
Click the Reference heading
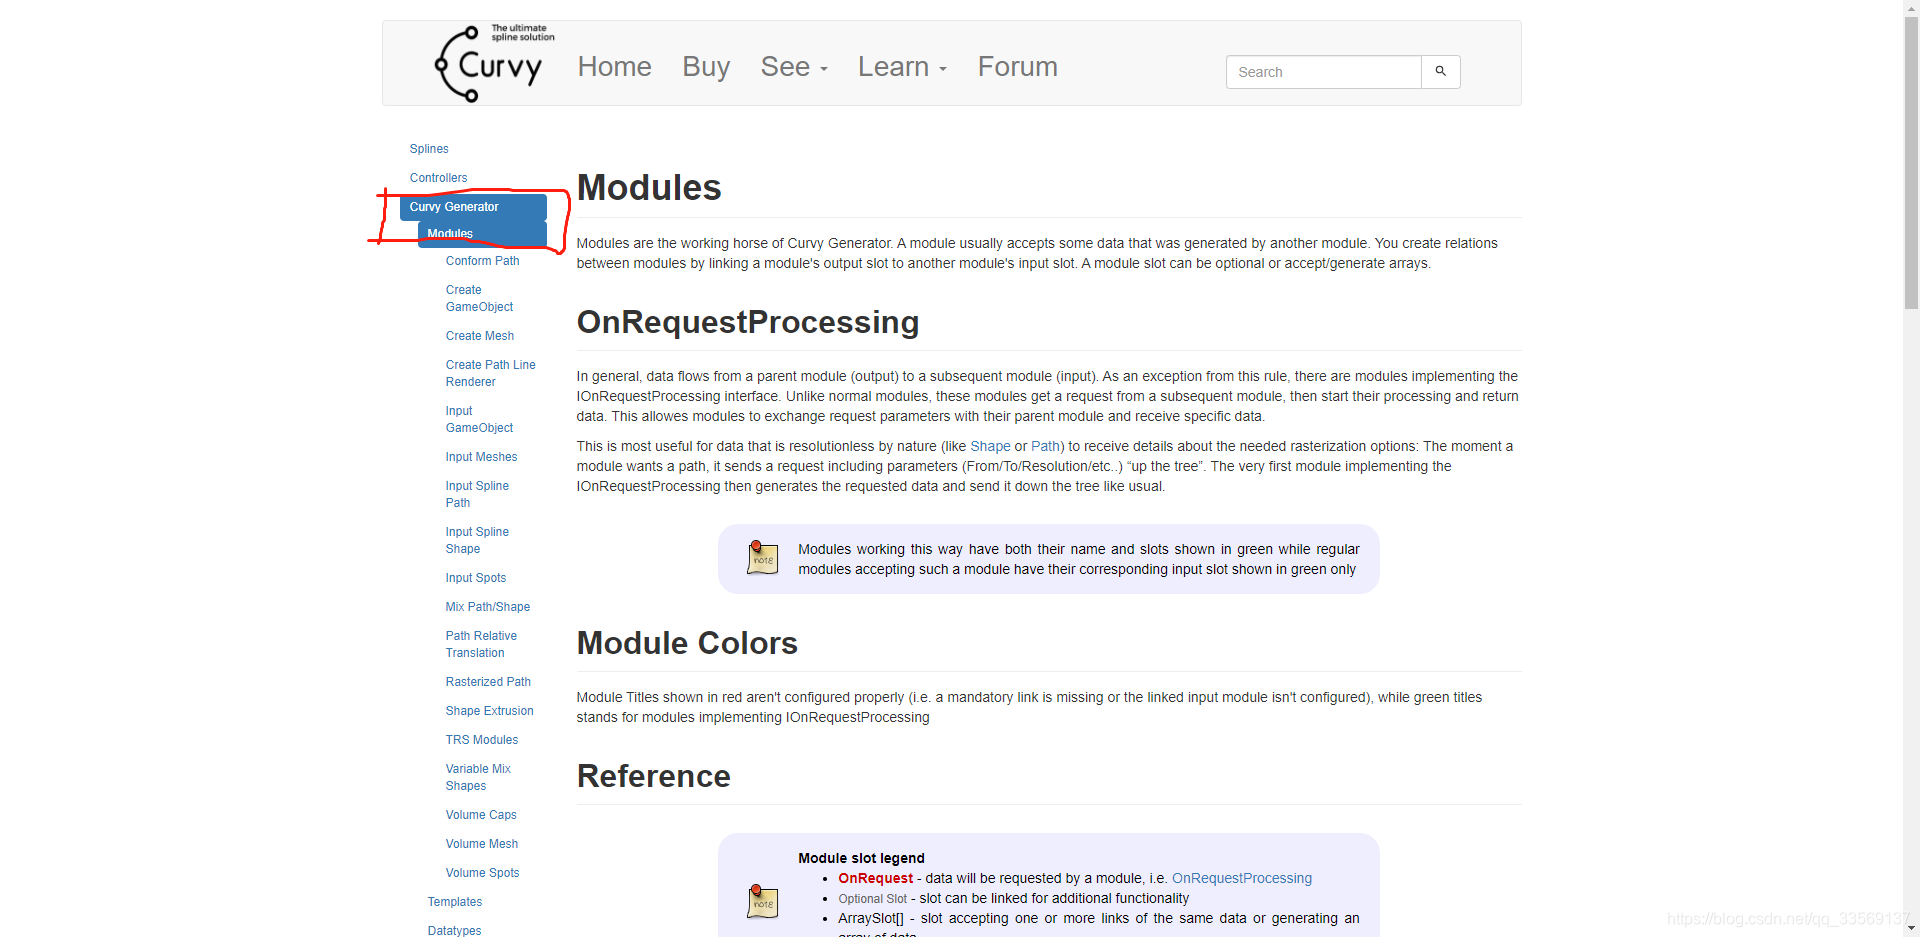click(x=654, y=776)
